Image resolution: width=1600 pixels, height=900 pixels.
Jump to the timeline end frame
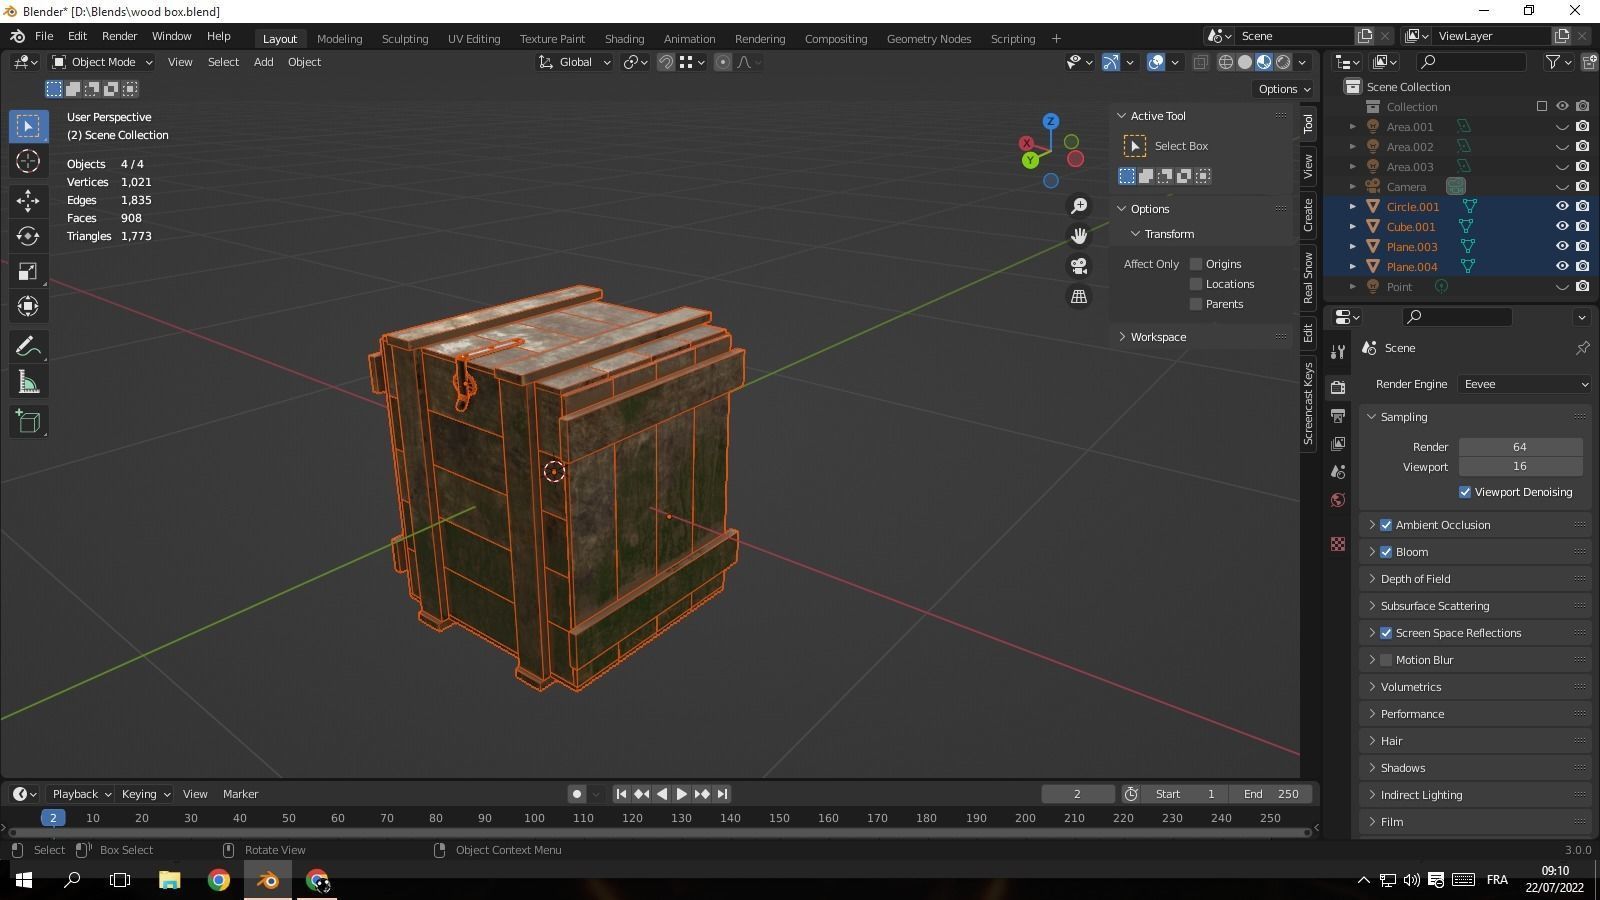722,794
